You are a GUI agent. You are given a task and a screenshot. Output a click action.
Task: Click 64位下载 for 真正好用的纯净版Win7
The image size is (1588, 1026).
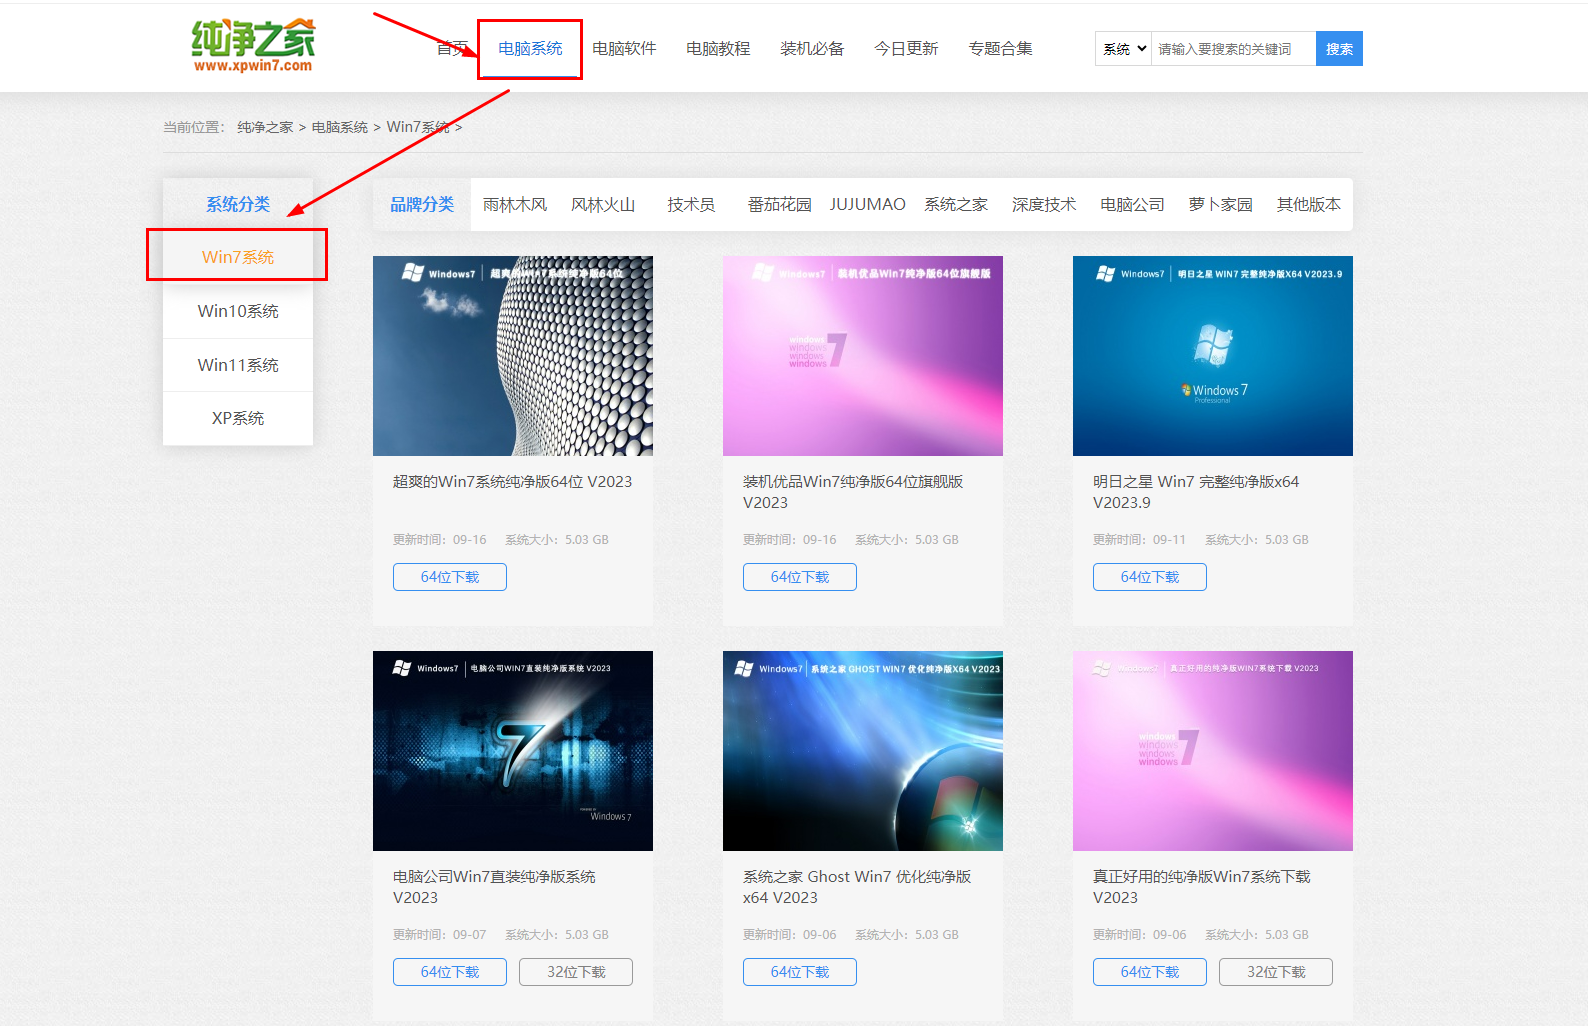[1150, 972]
